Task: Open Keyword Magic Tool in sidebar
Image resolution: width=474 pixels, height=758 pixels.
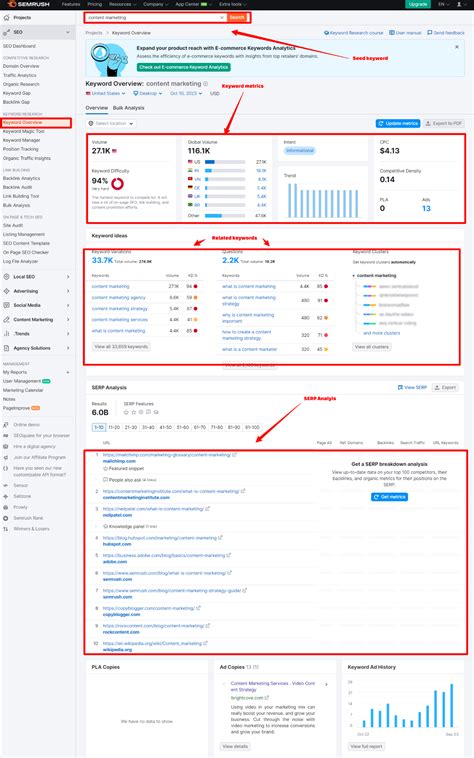Action: click(24, 131)
